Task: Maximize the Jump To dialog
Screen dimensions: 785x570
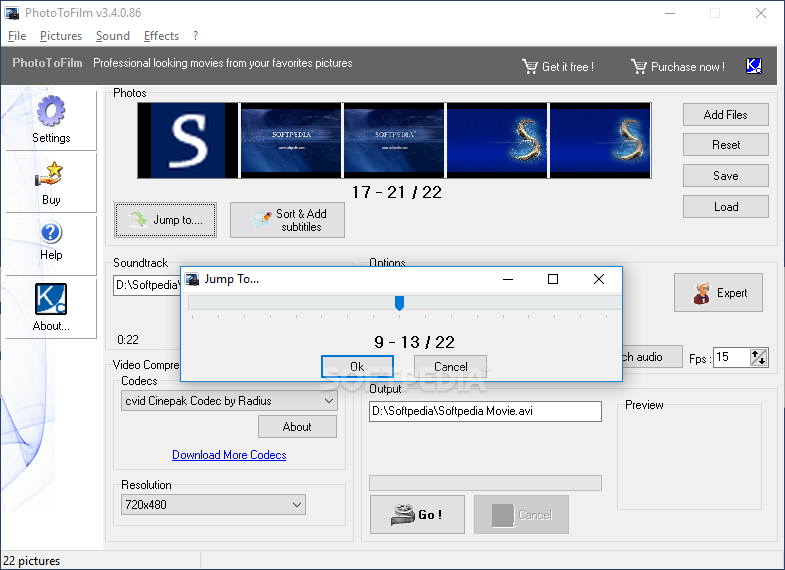Action: click(553, 279)
